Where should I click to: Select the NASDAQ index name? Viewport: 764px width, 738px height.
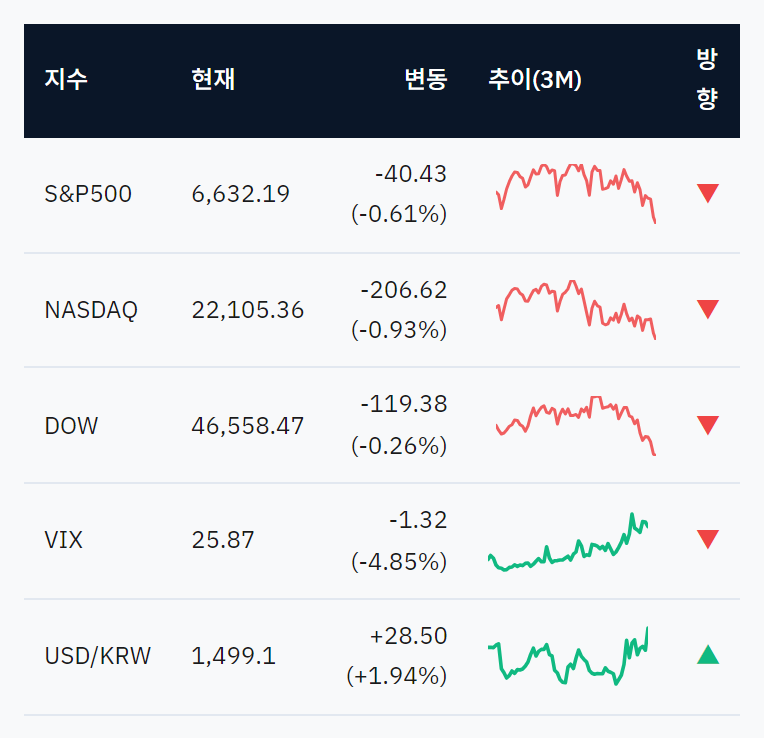tap(91, 310)
